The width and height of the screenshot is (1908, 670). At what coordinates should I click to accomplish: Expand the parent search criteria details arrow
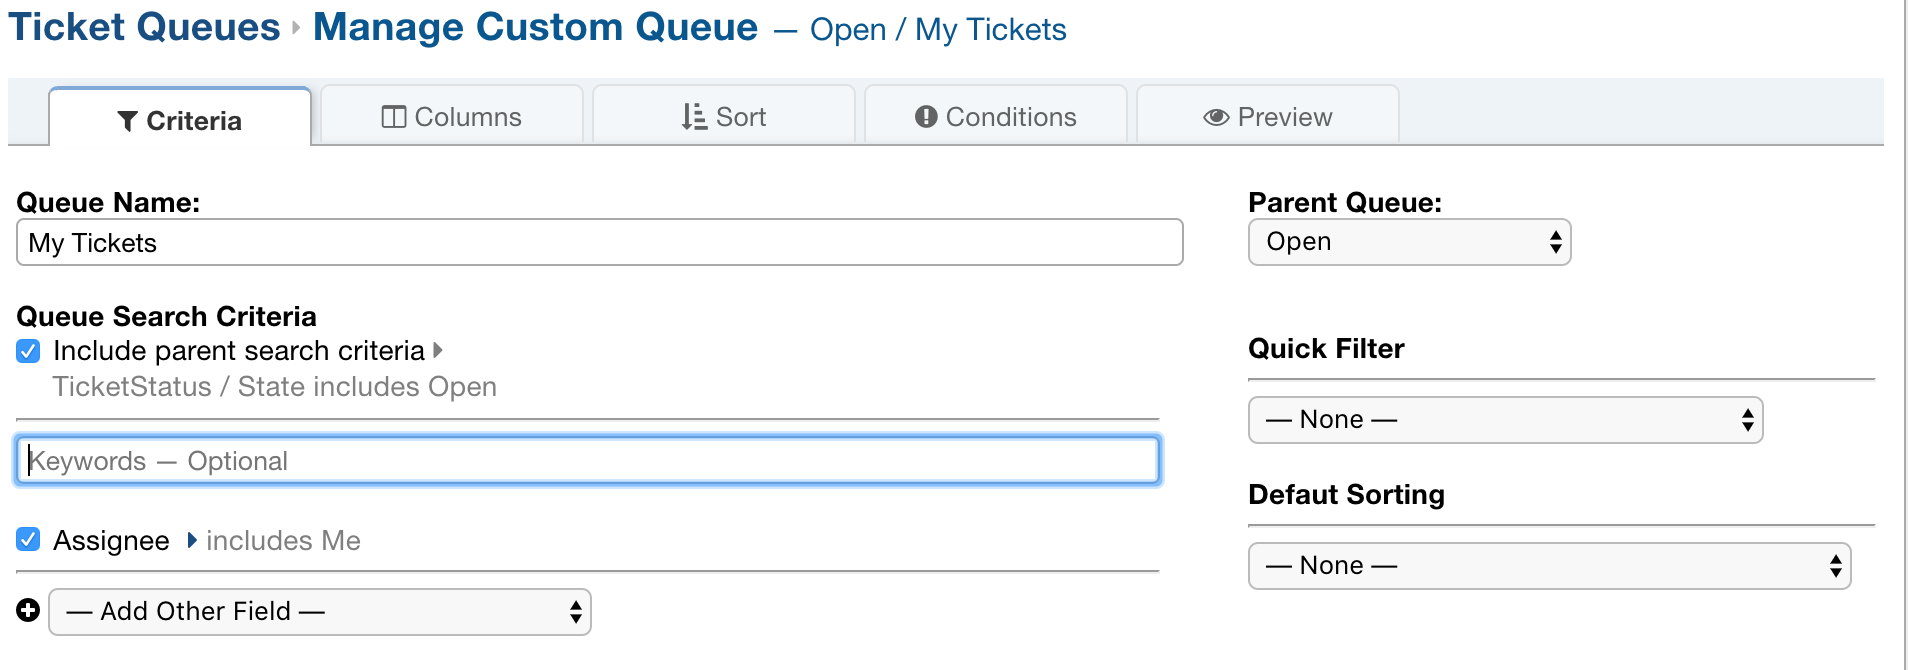[x=438, y=350]
